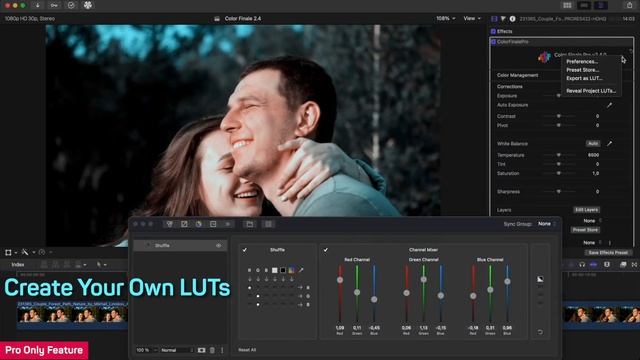Open the None dropdown below Edit Layers
This screenshot has width=640, height=360.
pos(592,220)
